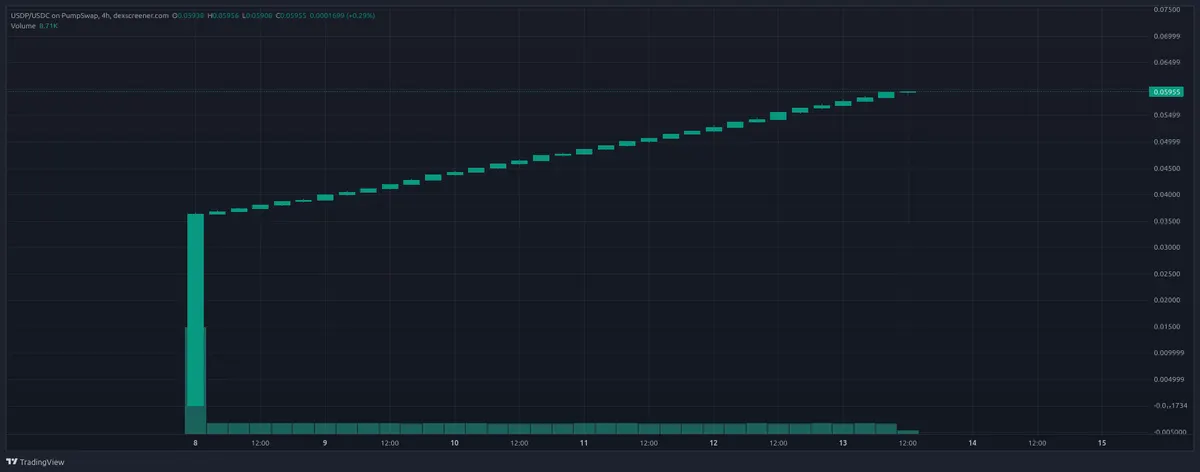This screenshot has height=472, width=1200.
Task: Click the 0.01500 price axis label
Action: 1167,327
